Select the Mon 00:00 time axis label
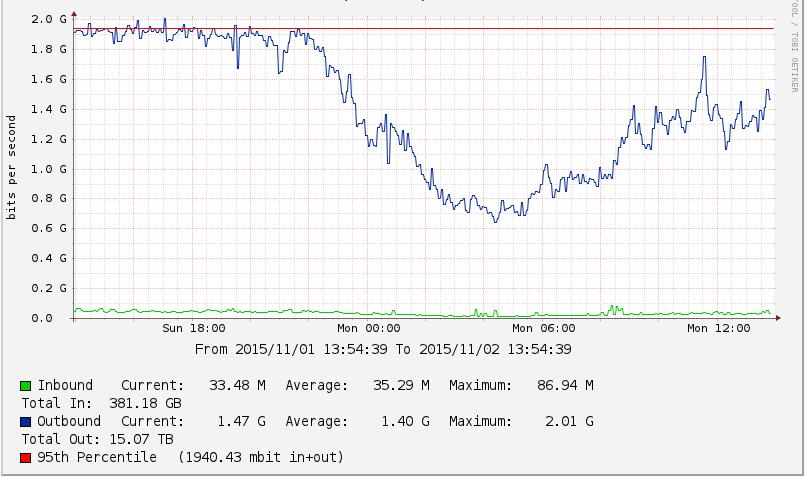 coord(369,328)
